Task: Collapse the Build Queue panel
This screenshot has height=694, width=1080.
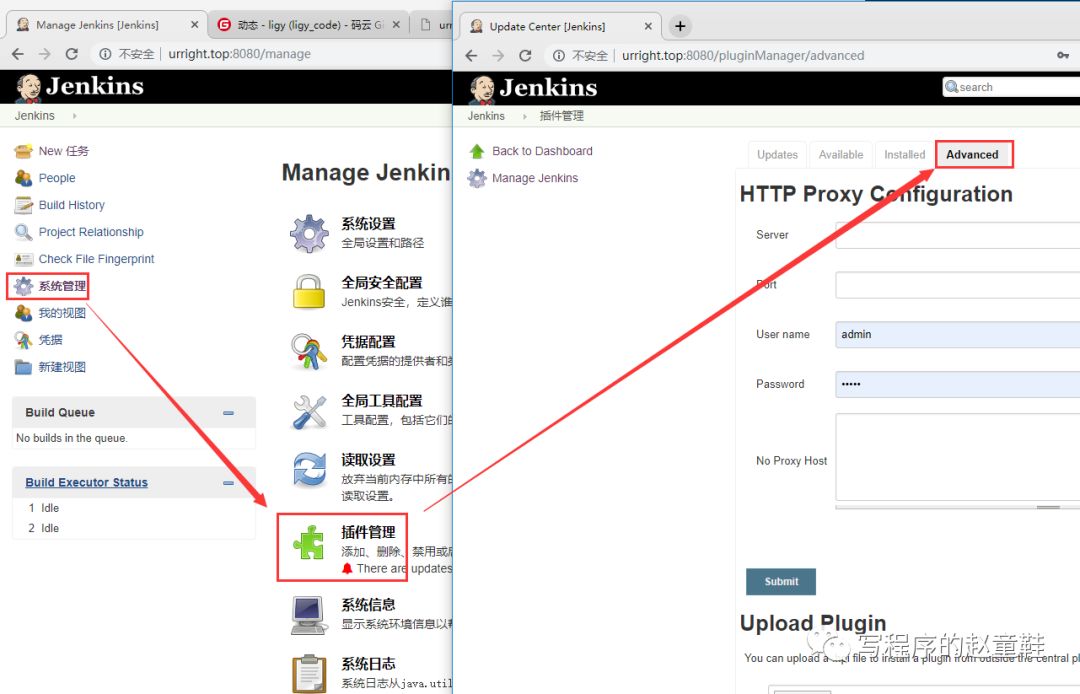Action: (228, 412)
